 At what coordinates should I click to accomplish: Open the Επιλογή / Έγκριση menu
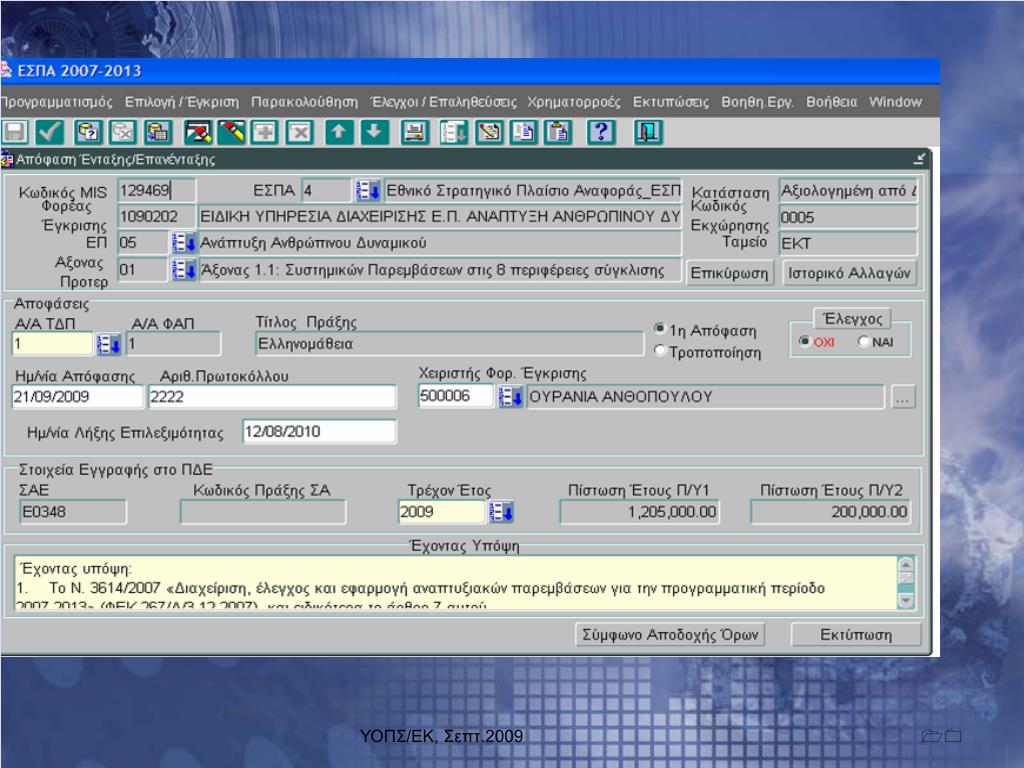[x=182, y=102]
